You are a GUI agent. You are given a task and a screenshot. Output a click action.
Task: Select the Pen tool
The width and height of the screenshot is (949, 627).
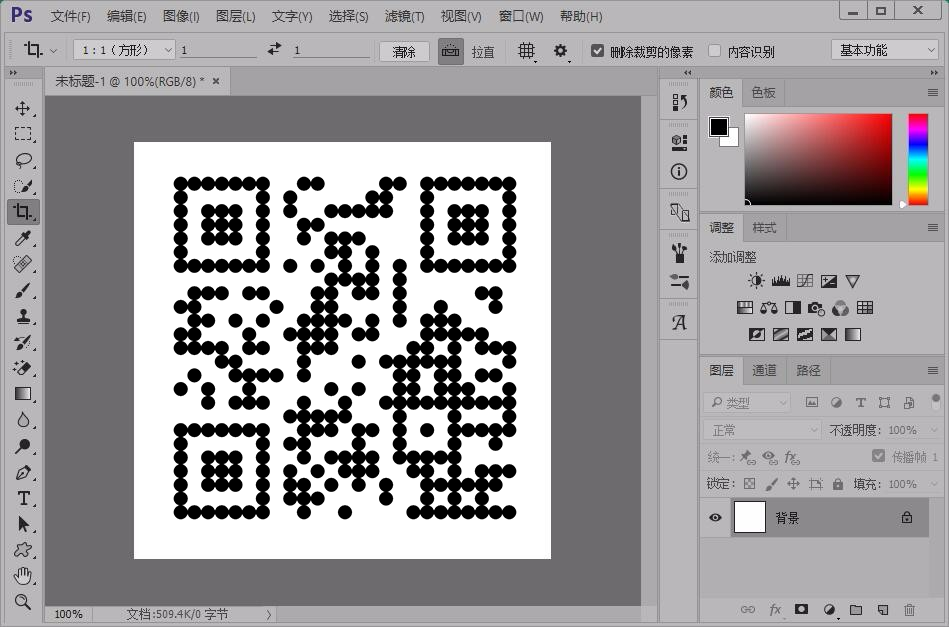point(23,472)
